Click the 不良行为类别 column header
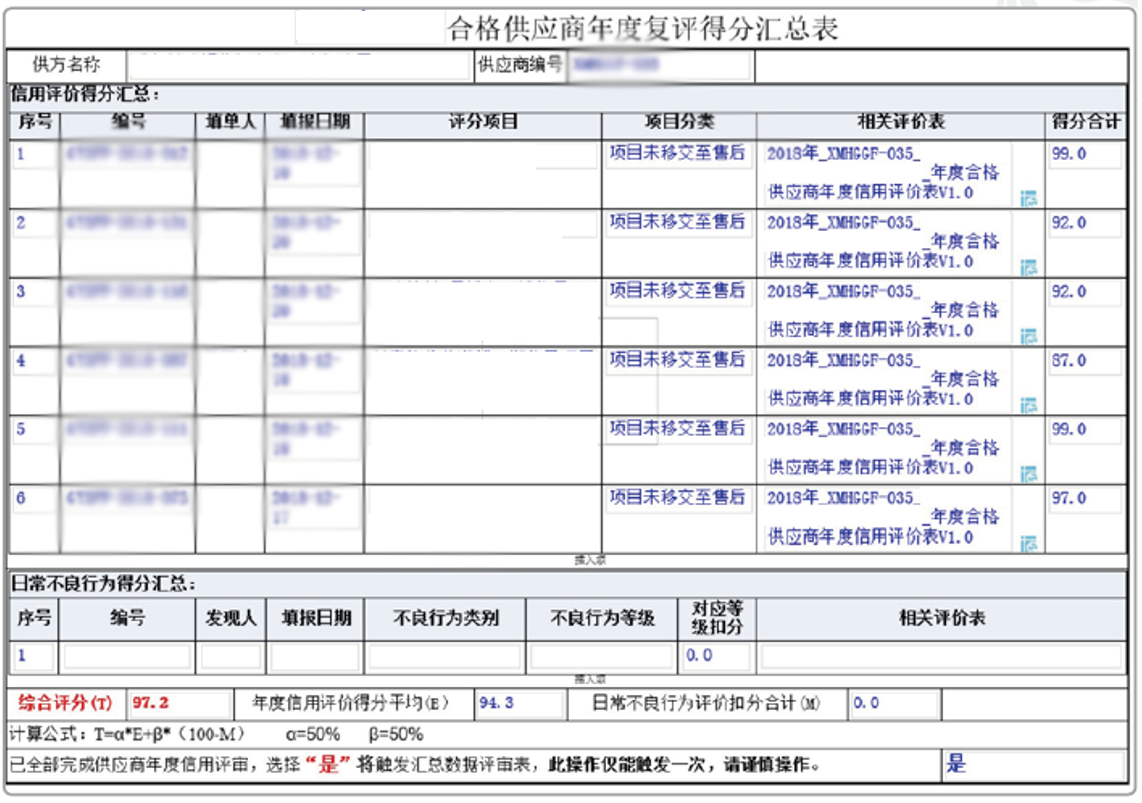The width and height of the screenshot is (1142, 803). (x=445, y=619)
